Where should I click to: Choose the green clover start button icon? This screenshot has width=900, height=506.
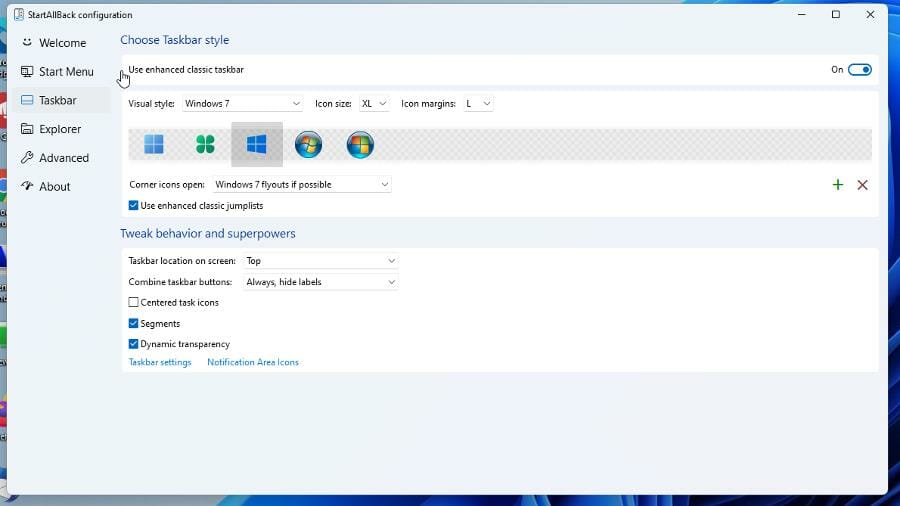(x=205, y=145)
